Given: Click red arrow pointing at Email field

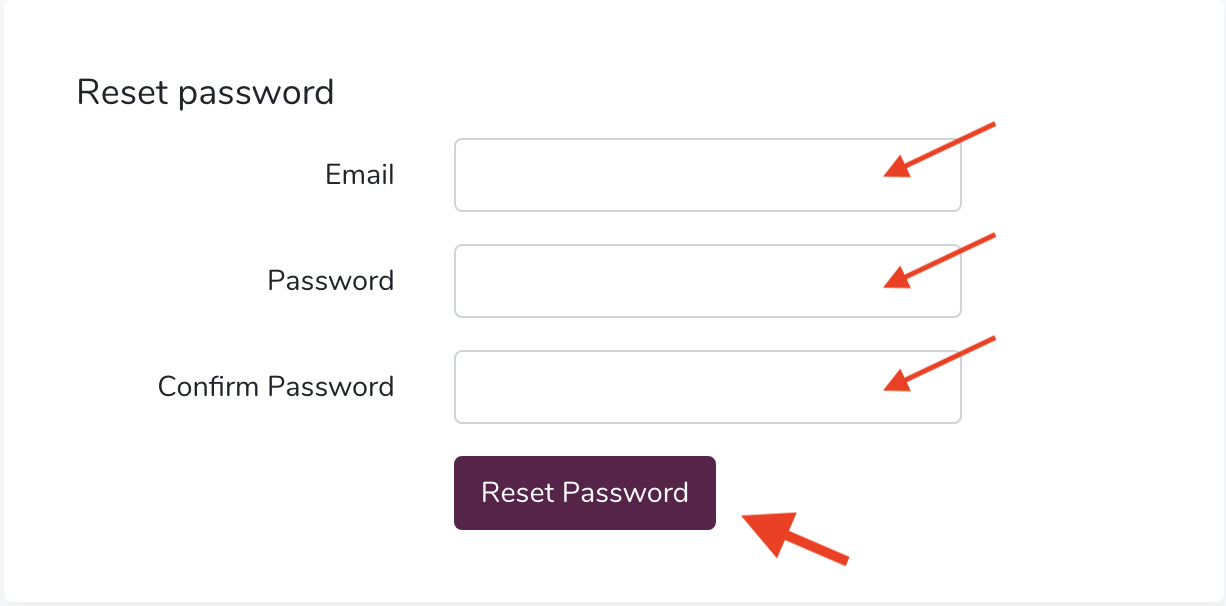Looking at the screenshot, I should [940, 150].
